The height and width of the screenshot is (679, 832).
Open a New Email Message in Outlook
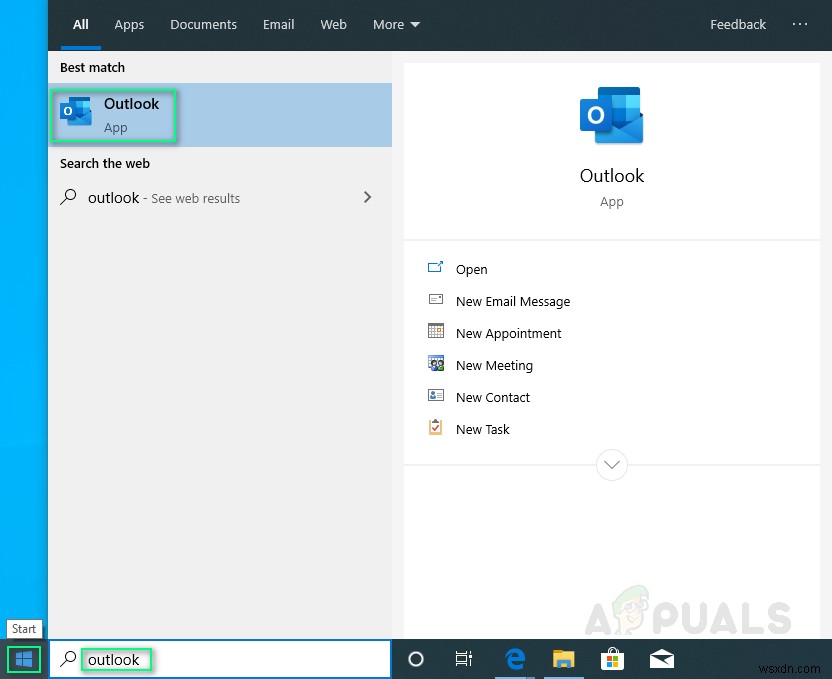[x=513, y=301]
